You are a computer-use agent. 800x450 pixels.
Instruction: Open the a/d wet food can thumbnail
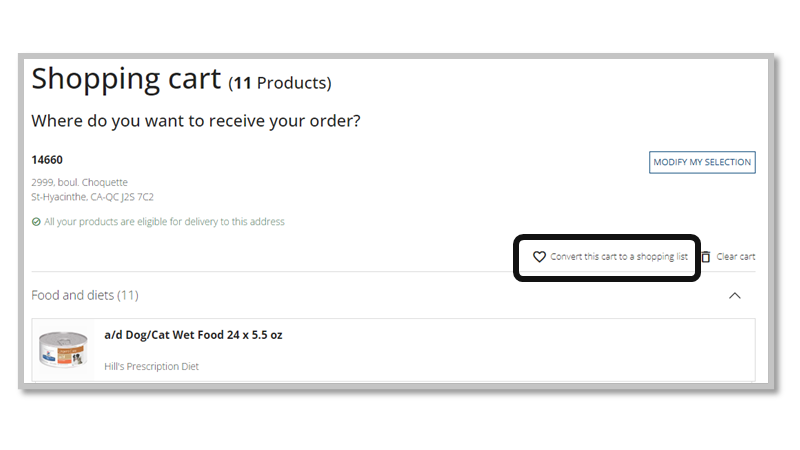(62, 349)
